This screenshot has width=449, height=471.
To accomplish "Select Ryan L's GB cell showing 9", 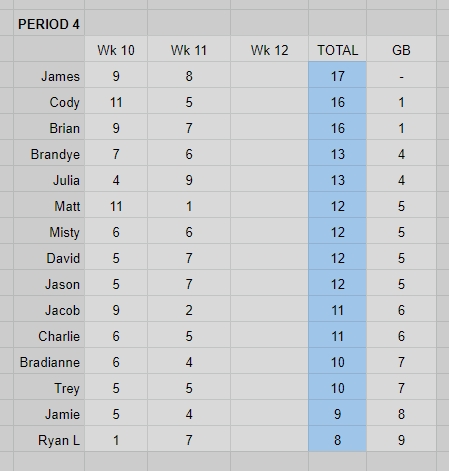I will tap(401, 439).
